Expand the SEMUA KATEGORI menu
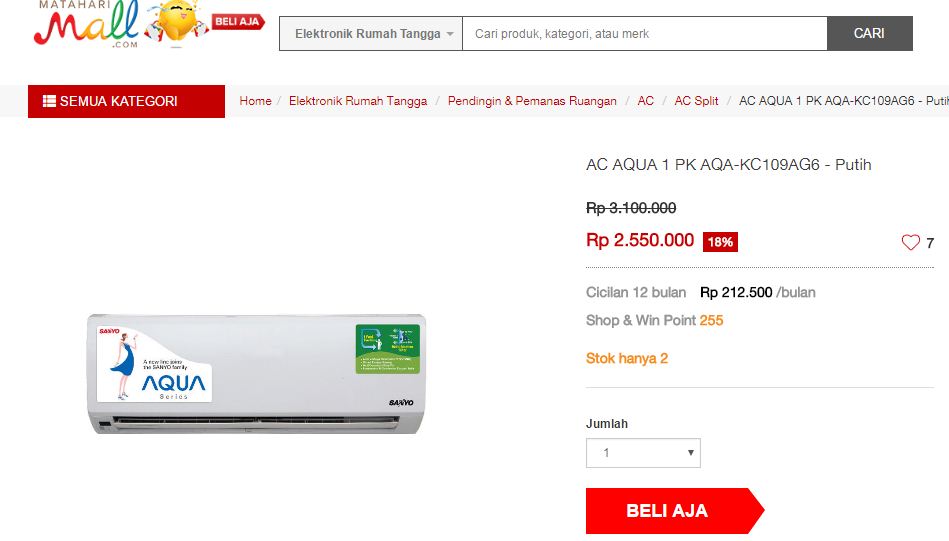Image resolution: width=949 pixels, height=541 pixels. 126,101
